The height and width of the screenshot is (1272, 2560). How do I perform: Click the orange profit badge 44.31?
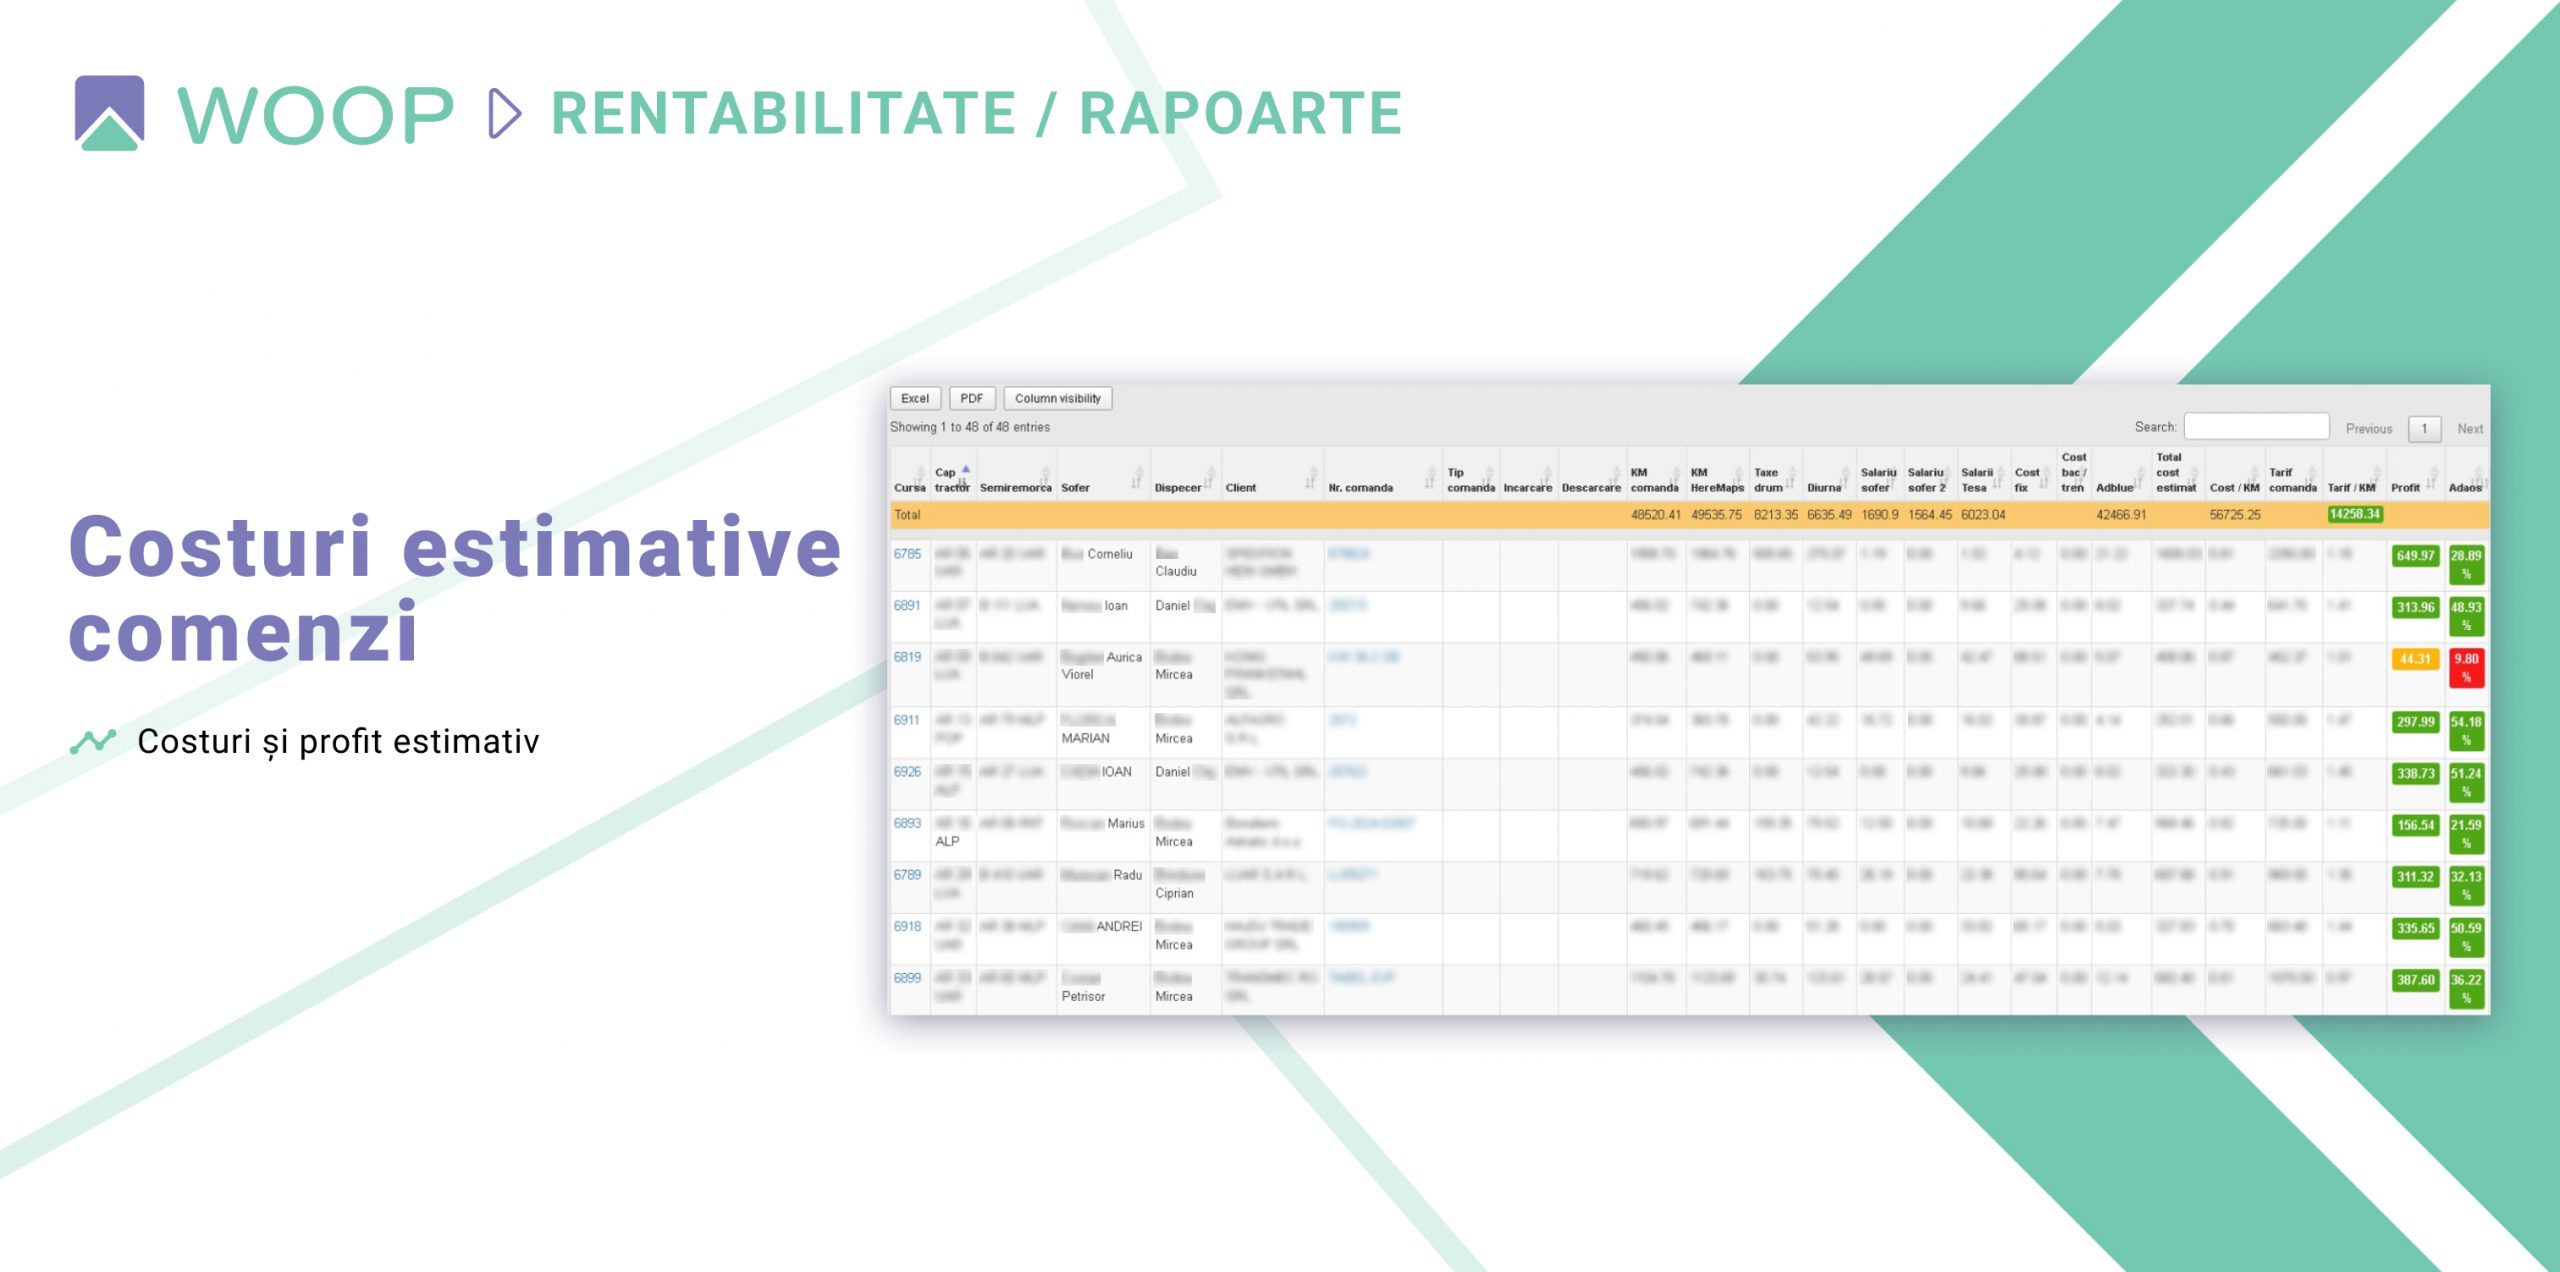coord(2415,660)
